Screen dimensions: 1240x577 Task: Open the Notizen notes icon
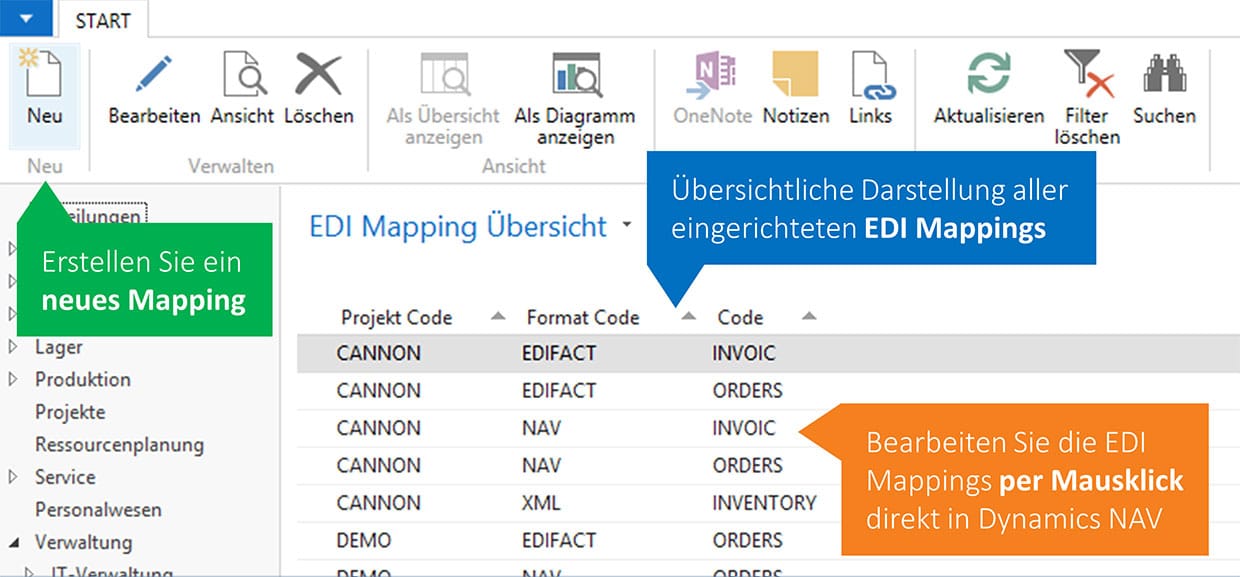point(795,75)
